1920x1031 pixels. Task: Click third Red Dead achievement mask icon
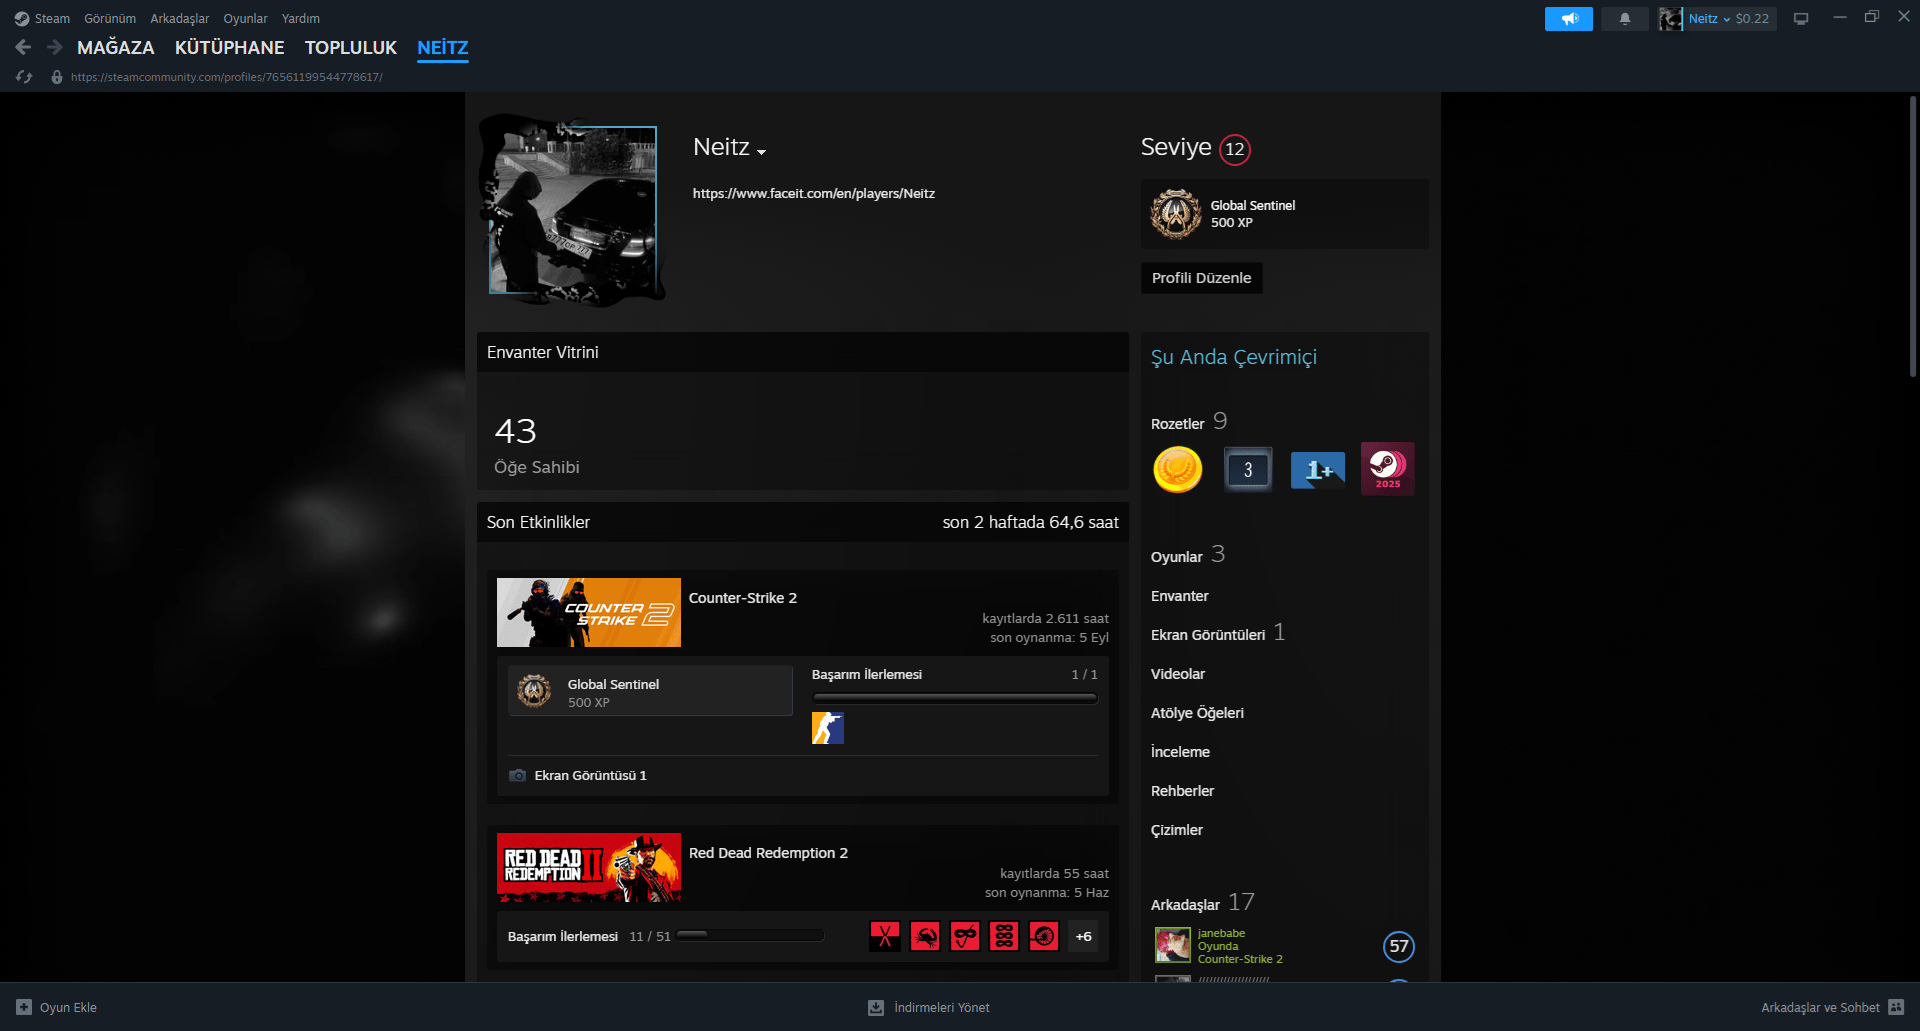(x=965, y=936)
